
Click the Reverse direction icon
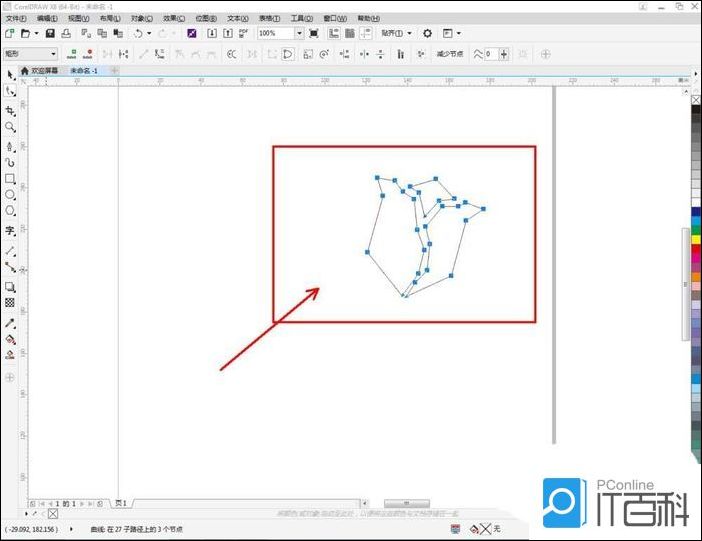[231, 54]
